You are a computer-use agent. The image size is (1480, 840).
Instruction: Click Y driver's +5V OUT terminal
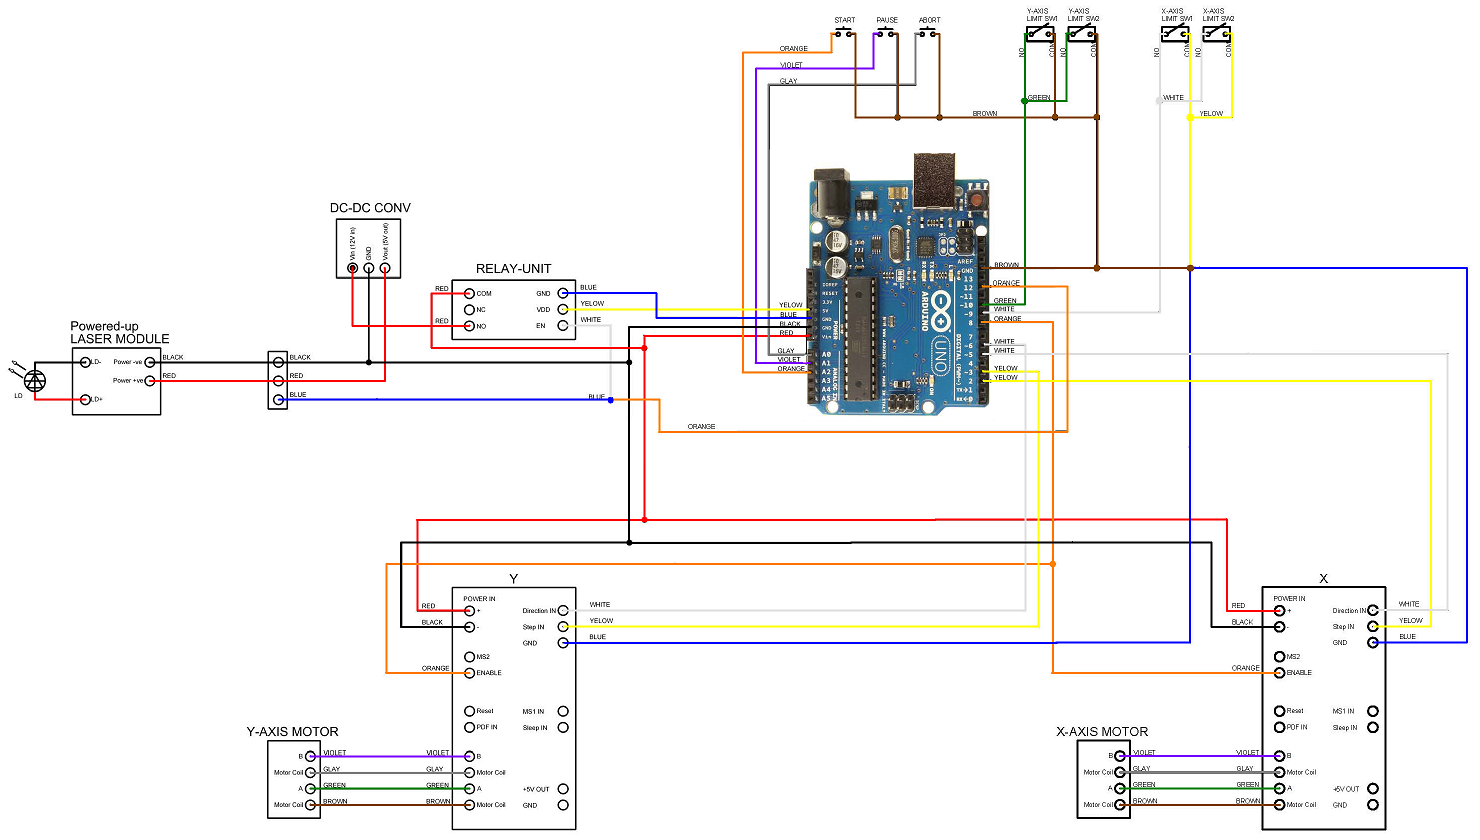pyautogui.click(x=563, y=789)
